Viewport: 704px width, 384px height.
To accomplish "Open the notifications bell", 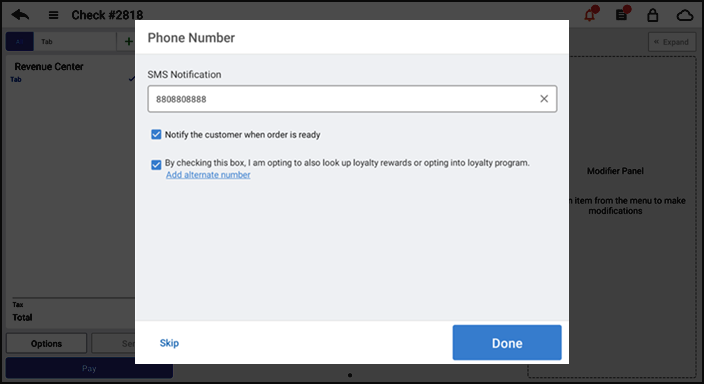I will (590, 15).
